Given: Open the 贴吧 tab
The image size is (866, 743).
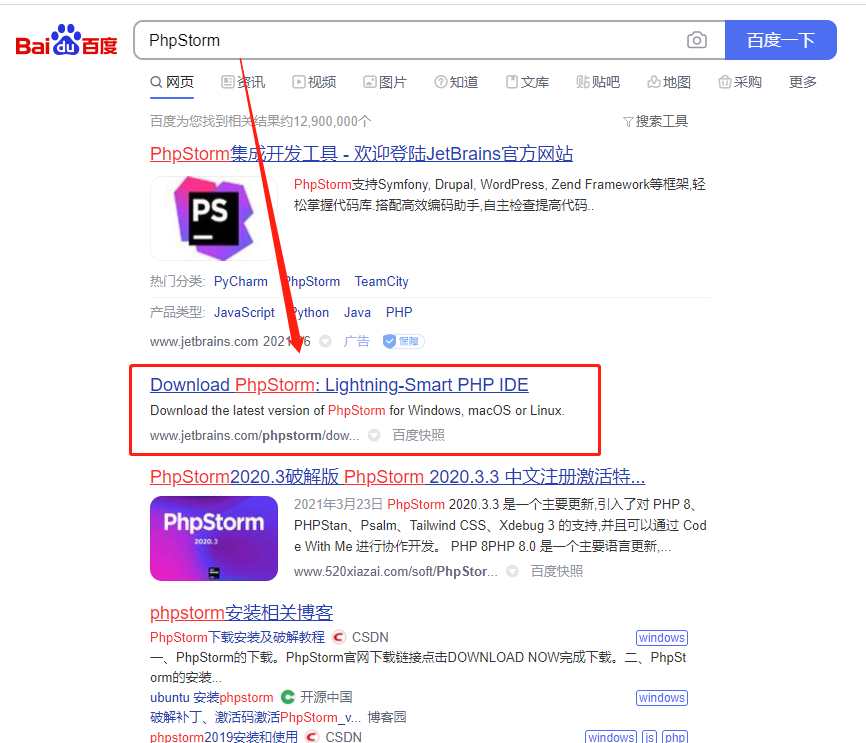Looking at the screenshot, I should [598, 82].
